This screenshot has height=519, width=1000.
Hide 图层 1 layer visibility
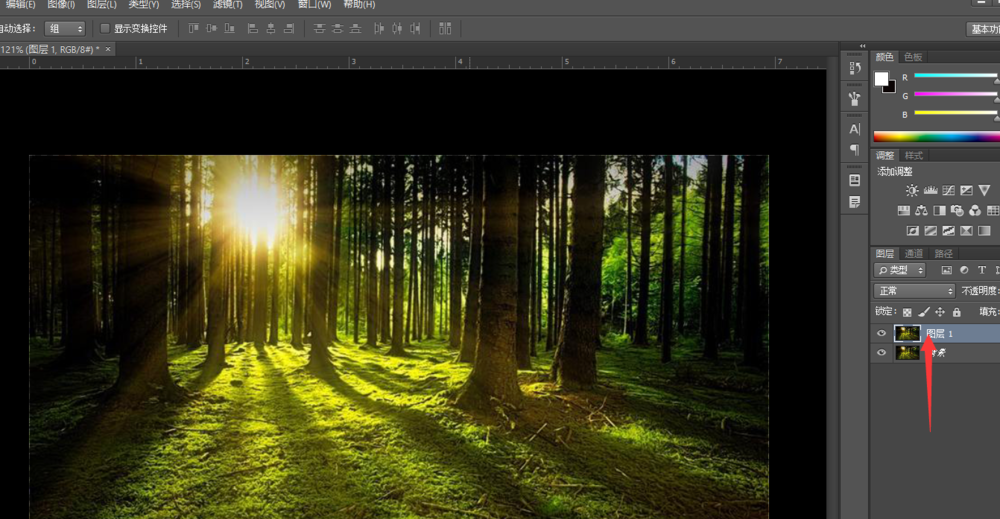point(881,334)
